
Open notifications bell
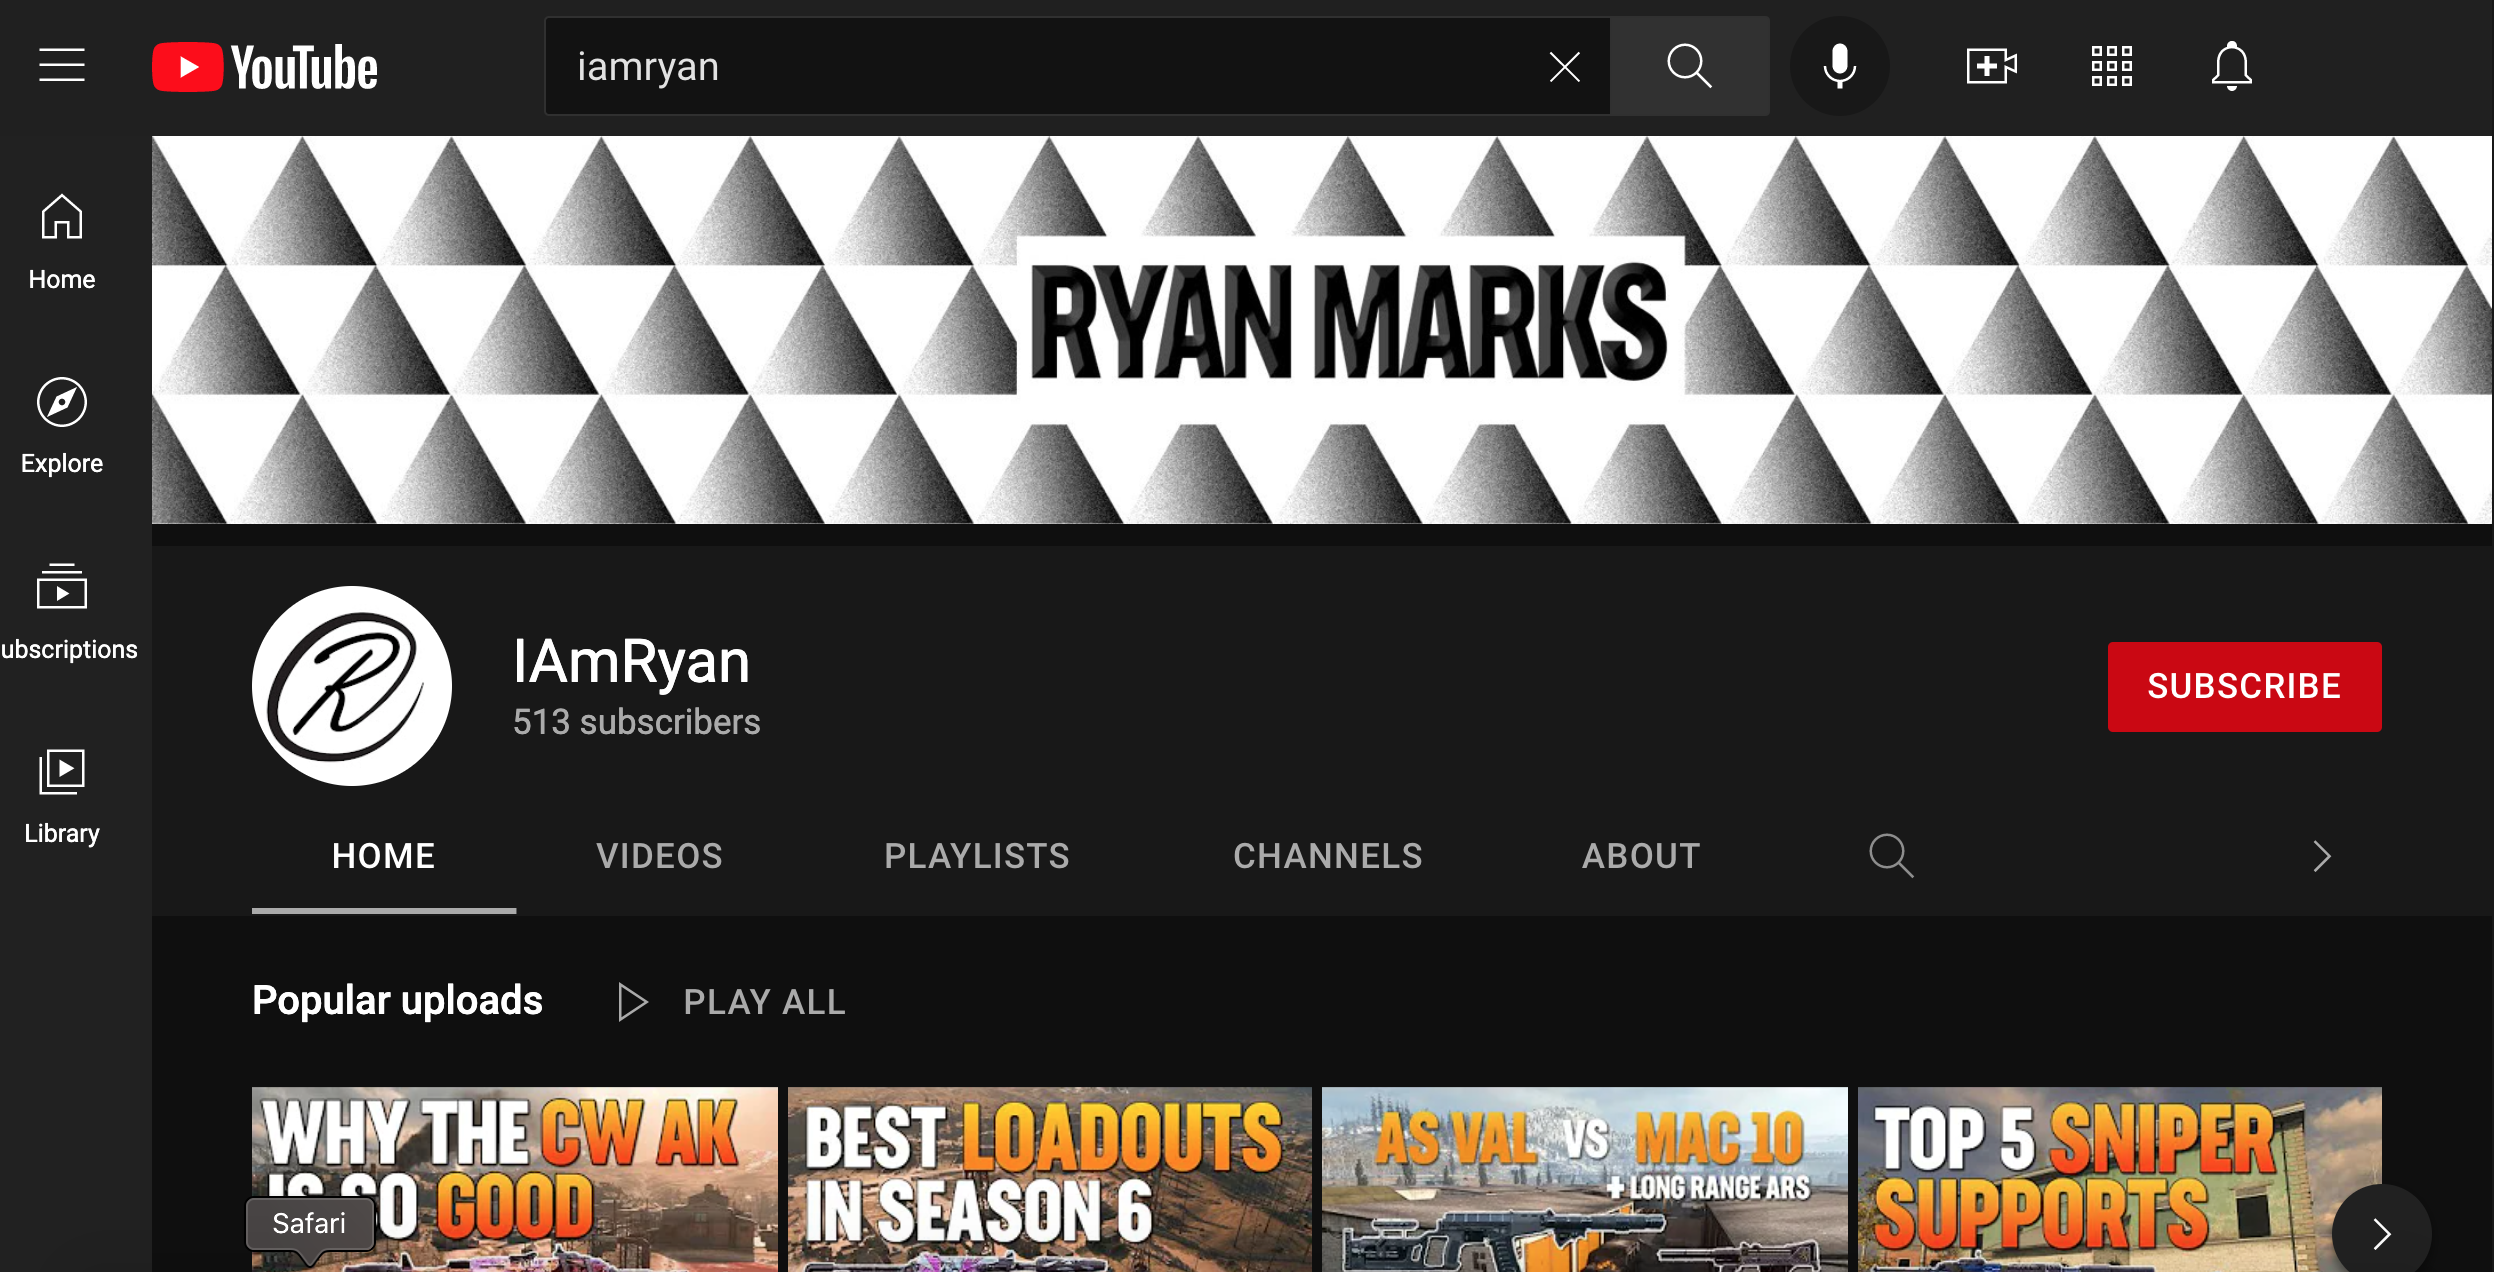pyautogui.click(x=2231, y=67)
